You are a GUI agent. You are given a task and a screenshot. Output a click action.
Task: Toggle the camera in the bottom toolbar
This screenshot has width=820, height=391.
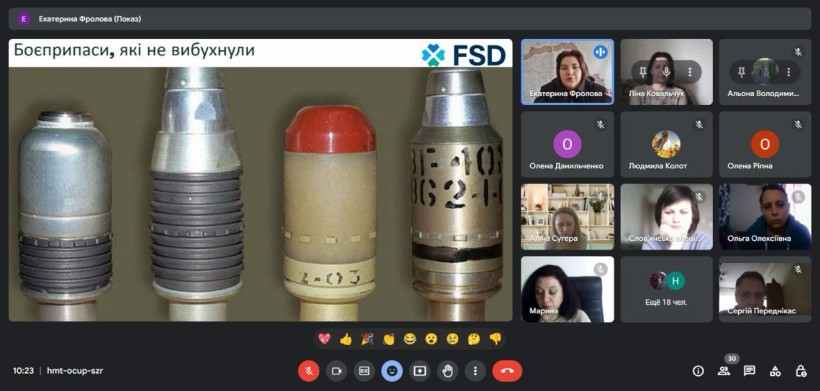click(336, 371)
